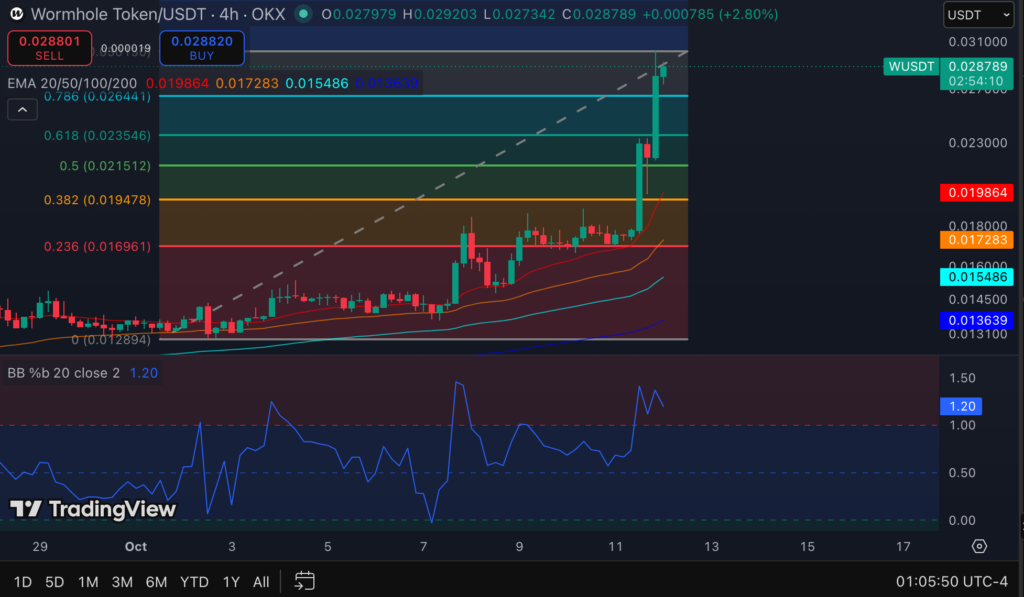
Task: Select the 3M time range
Action: [122, 581]
